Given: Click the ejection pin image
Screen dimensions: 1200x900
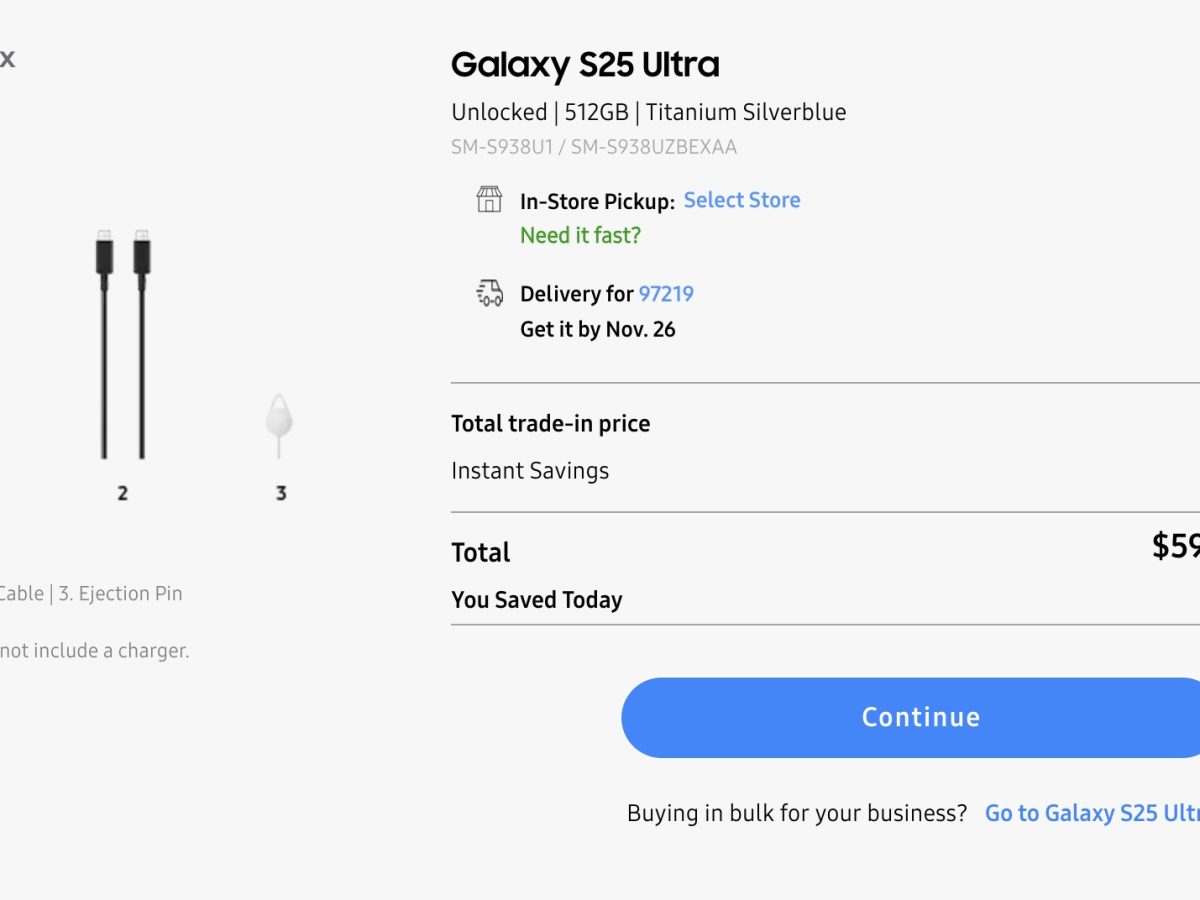Looking at the screenshot, I should tap(279, 425).
